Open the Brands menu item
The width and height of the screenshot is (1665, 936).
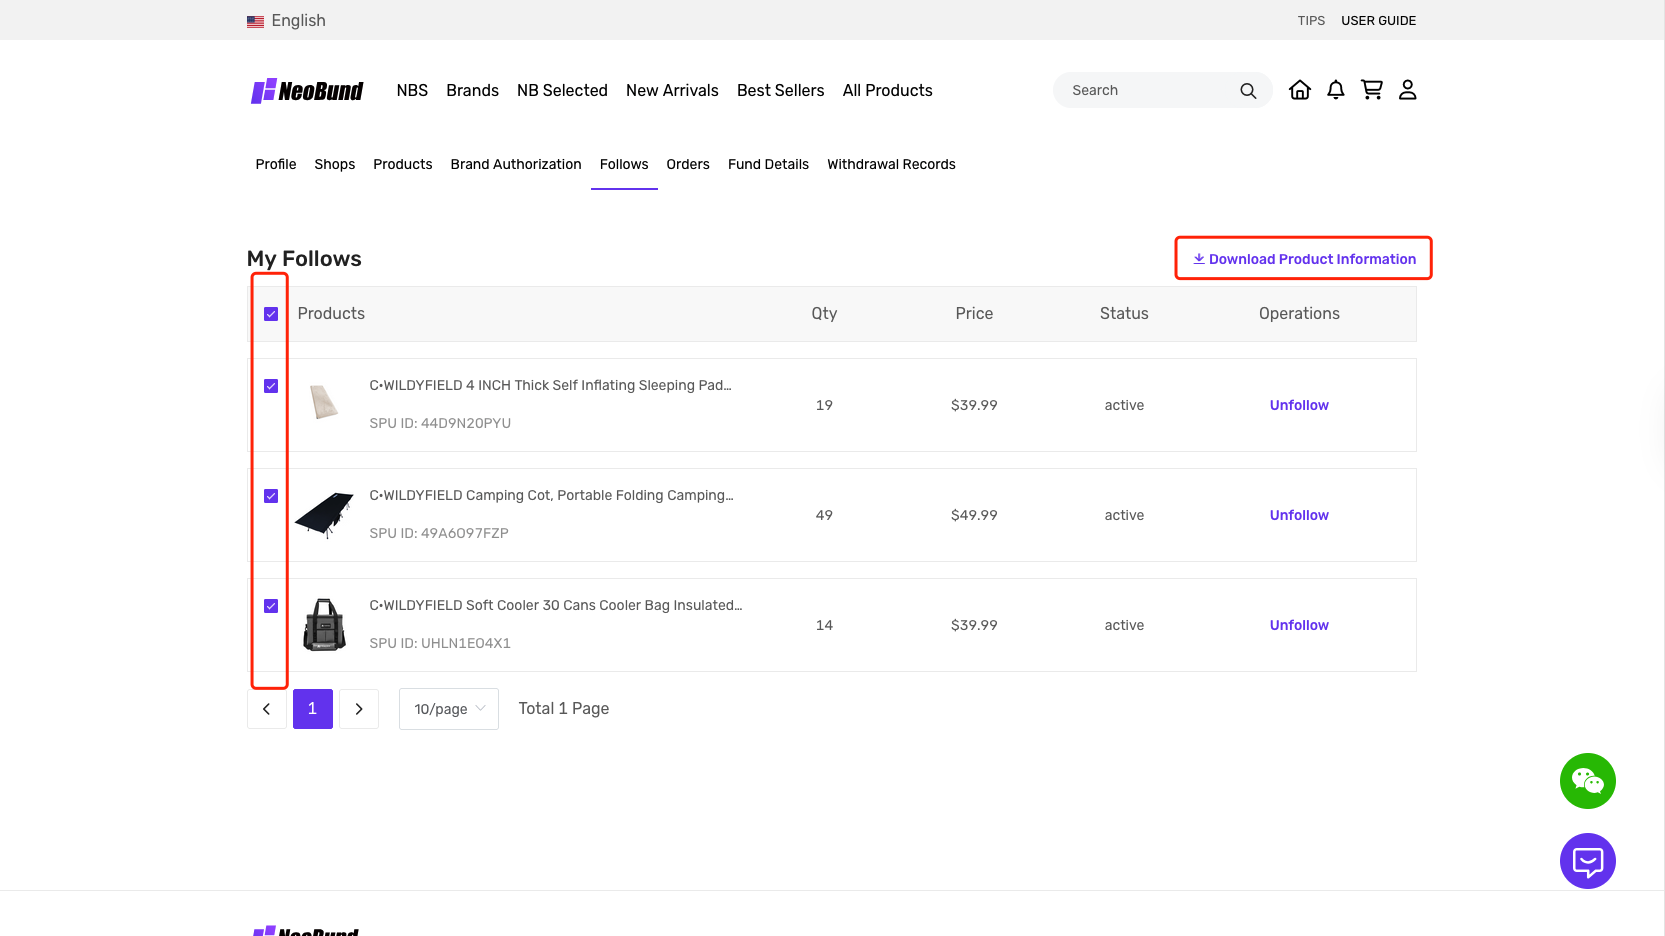tap(472, 91)
